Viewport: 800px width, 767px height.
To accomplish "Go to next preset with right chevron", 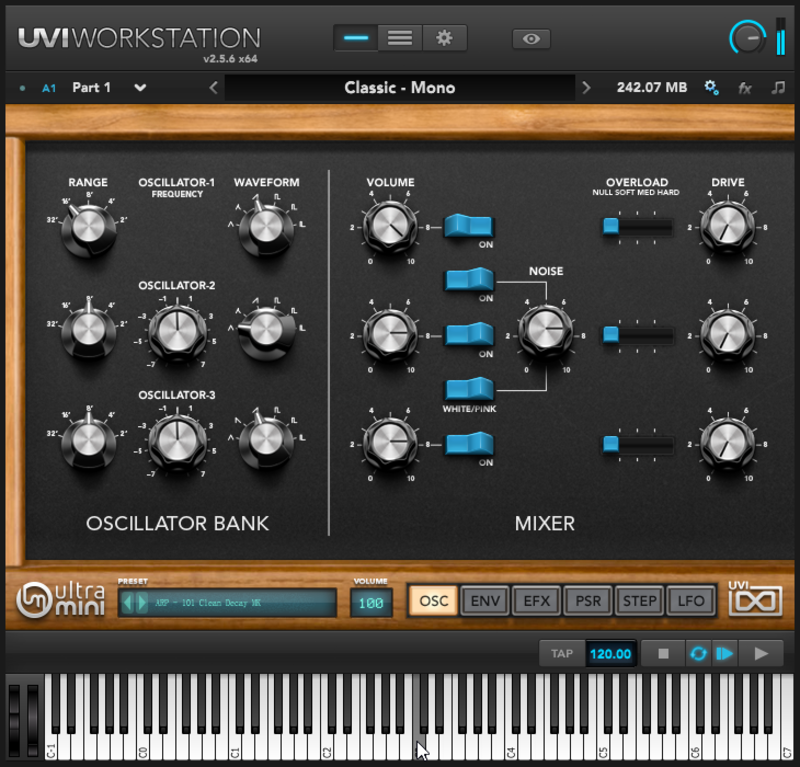I will tap(586, 88).
